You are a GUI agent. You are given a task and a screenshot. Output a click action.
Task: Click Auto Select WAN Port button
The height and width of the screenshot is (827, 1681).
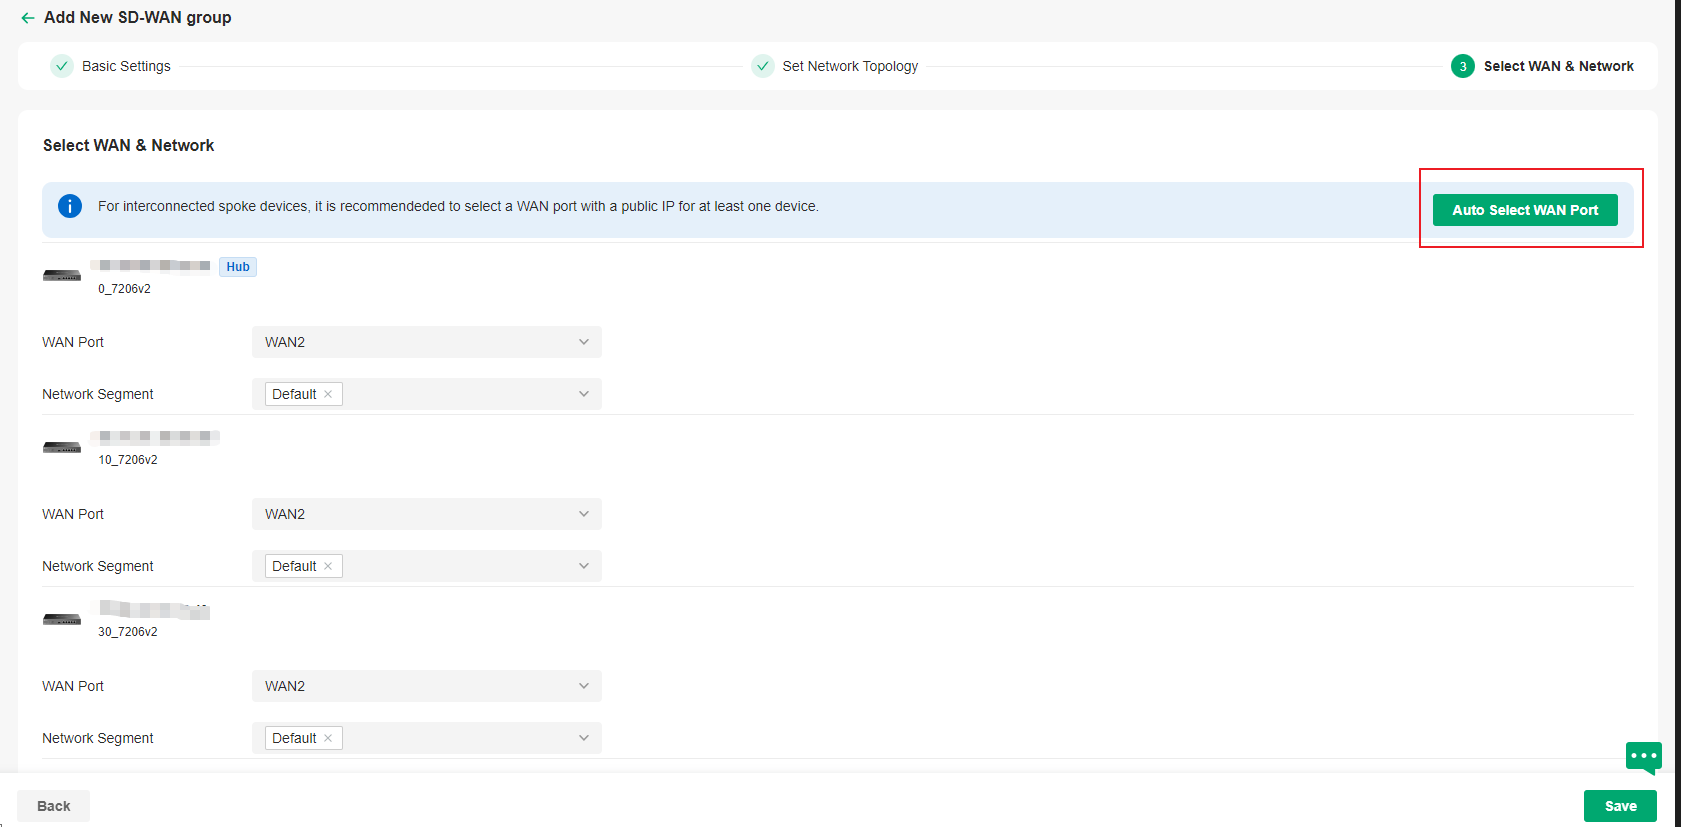click(x=1524, y=210)
